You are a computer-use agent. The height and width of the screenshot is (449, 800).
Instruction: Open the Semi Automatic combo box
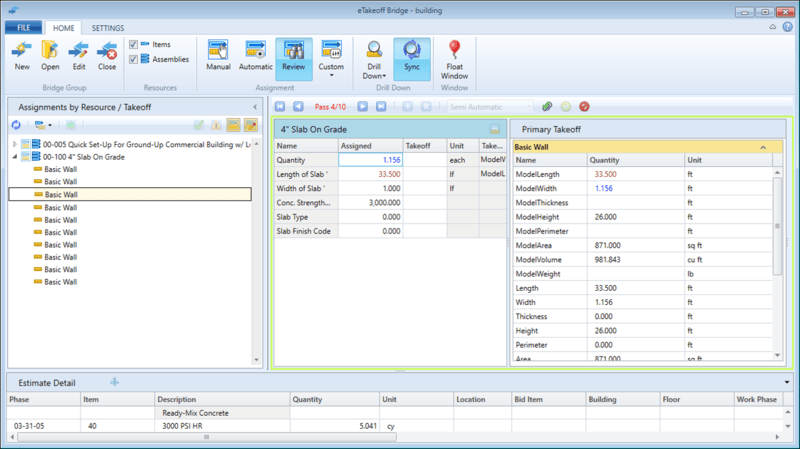pos(490,107)
